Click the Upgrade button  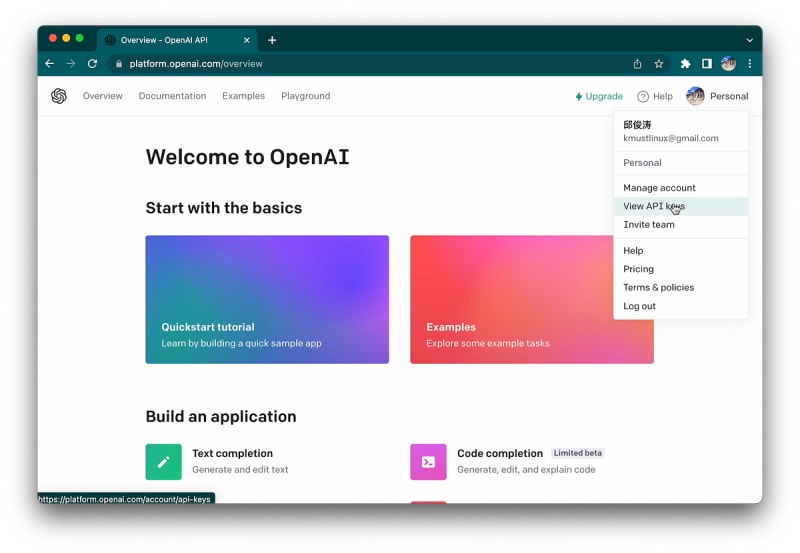point(599,96)
